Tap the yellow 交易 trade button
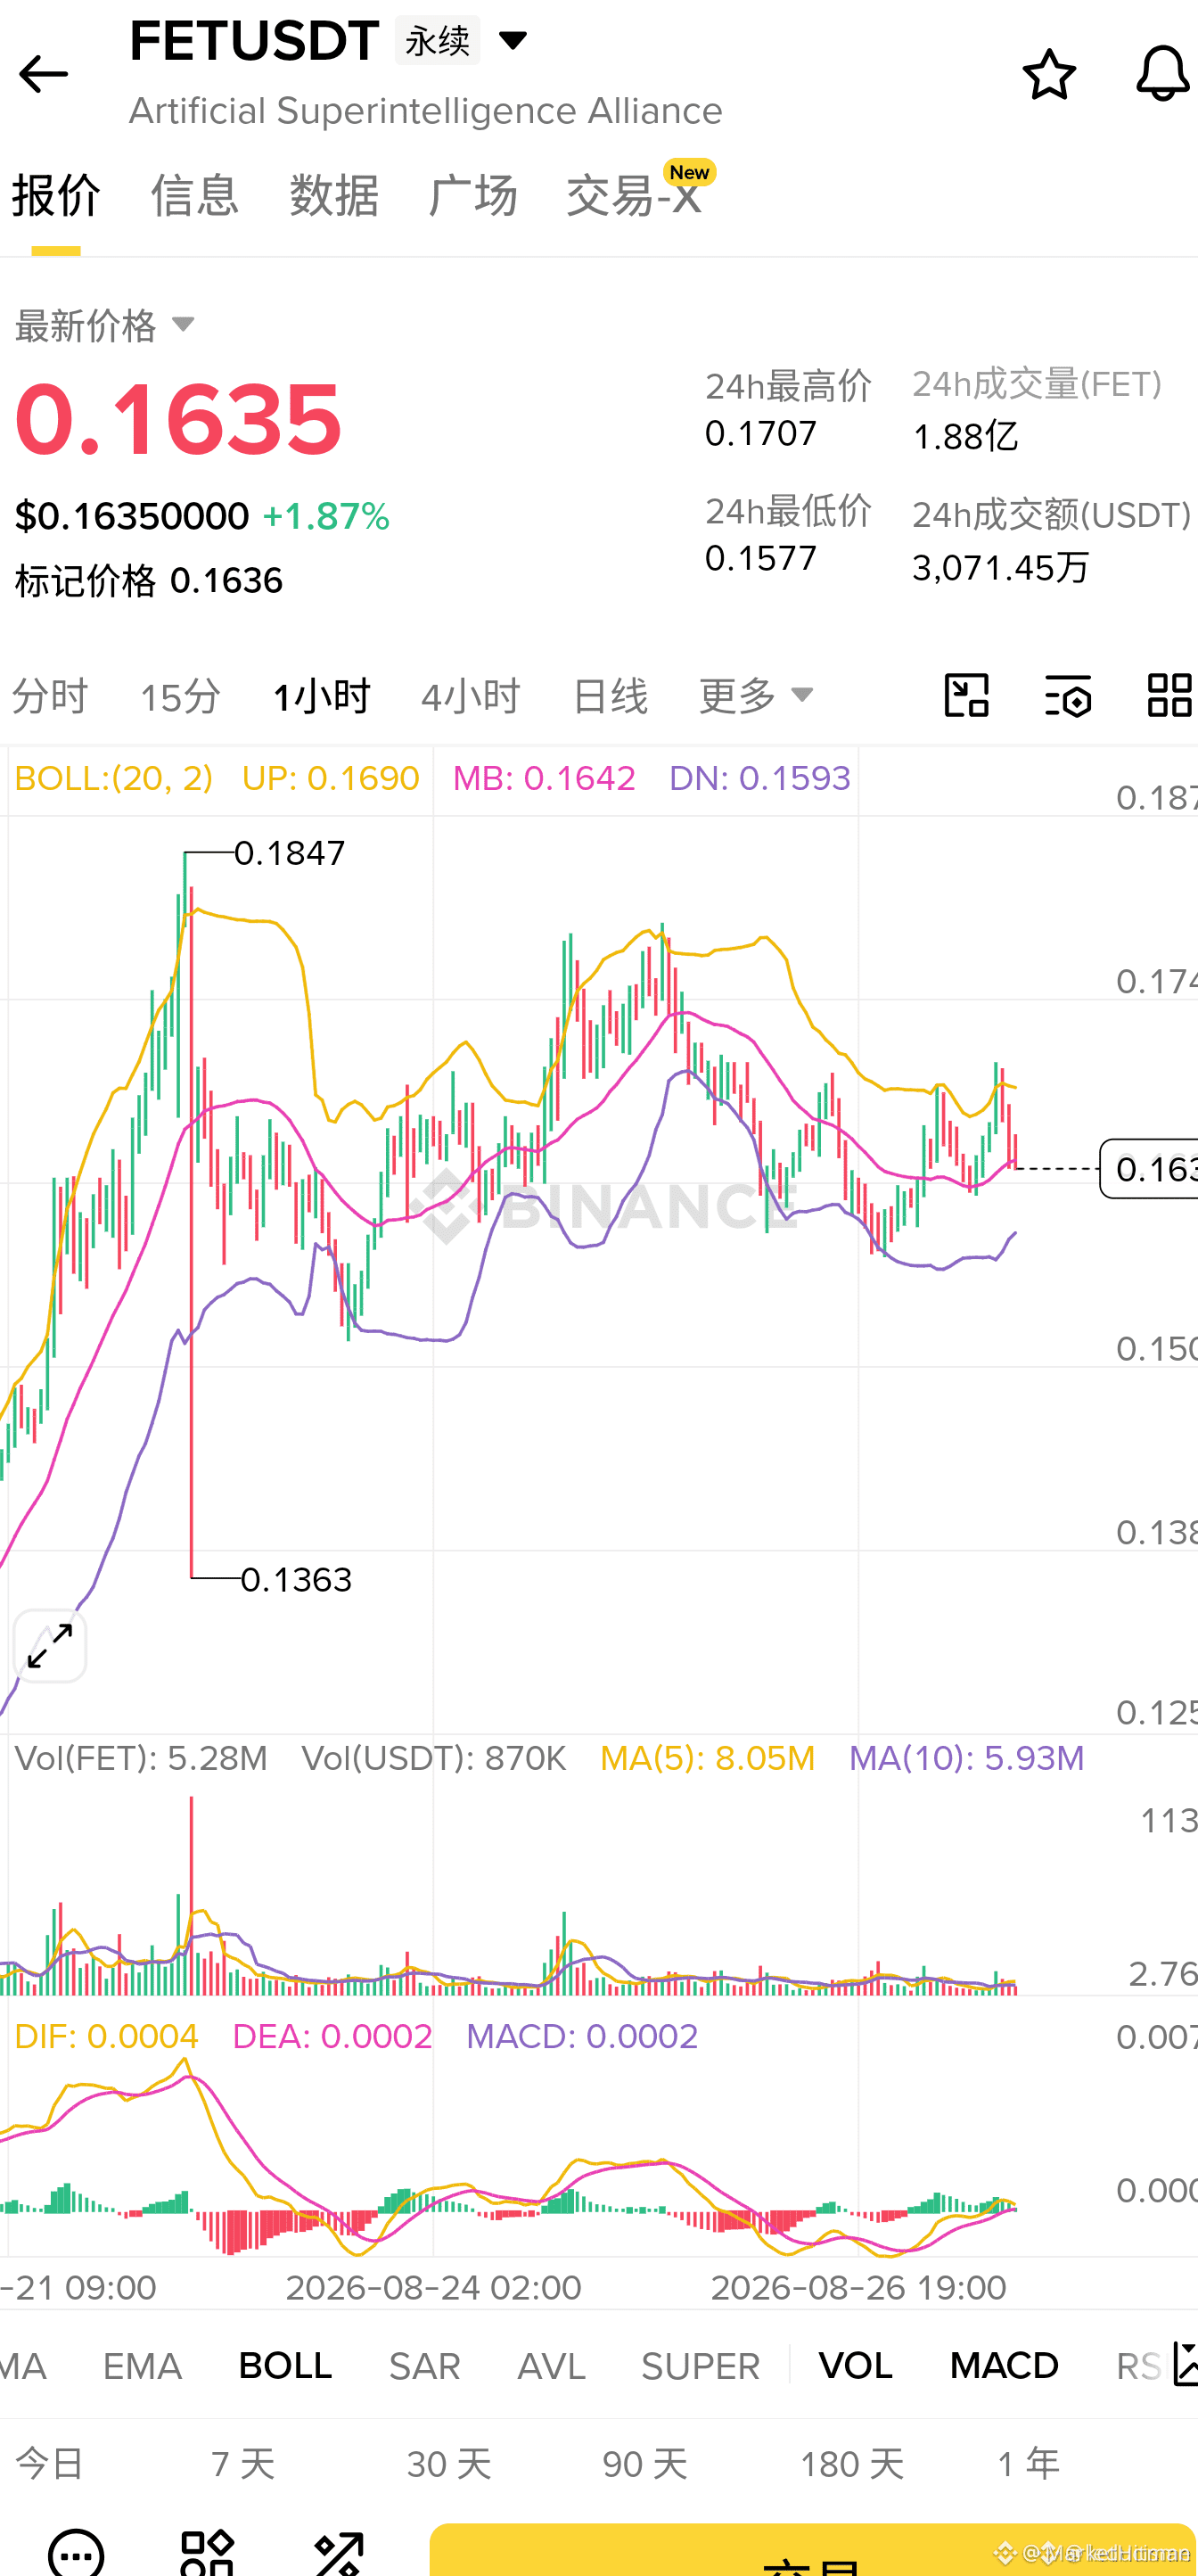 (812, 2550)
